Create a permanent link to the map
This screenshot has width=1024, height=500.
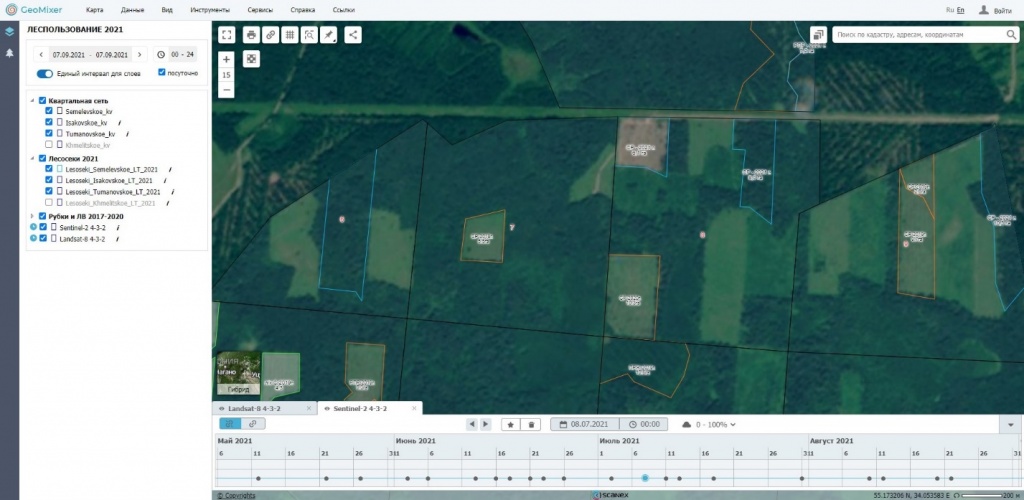[x=270, y=35]
